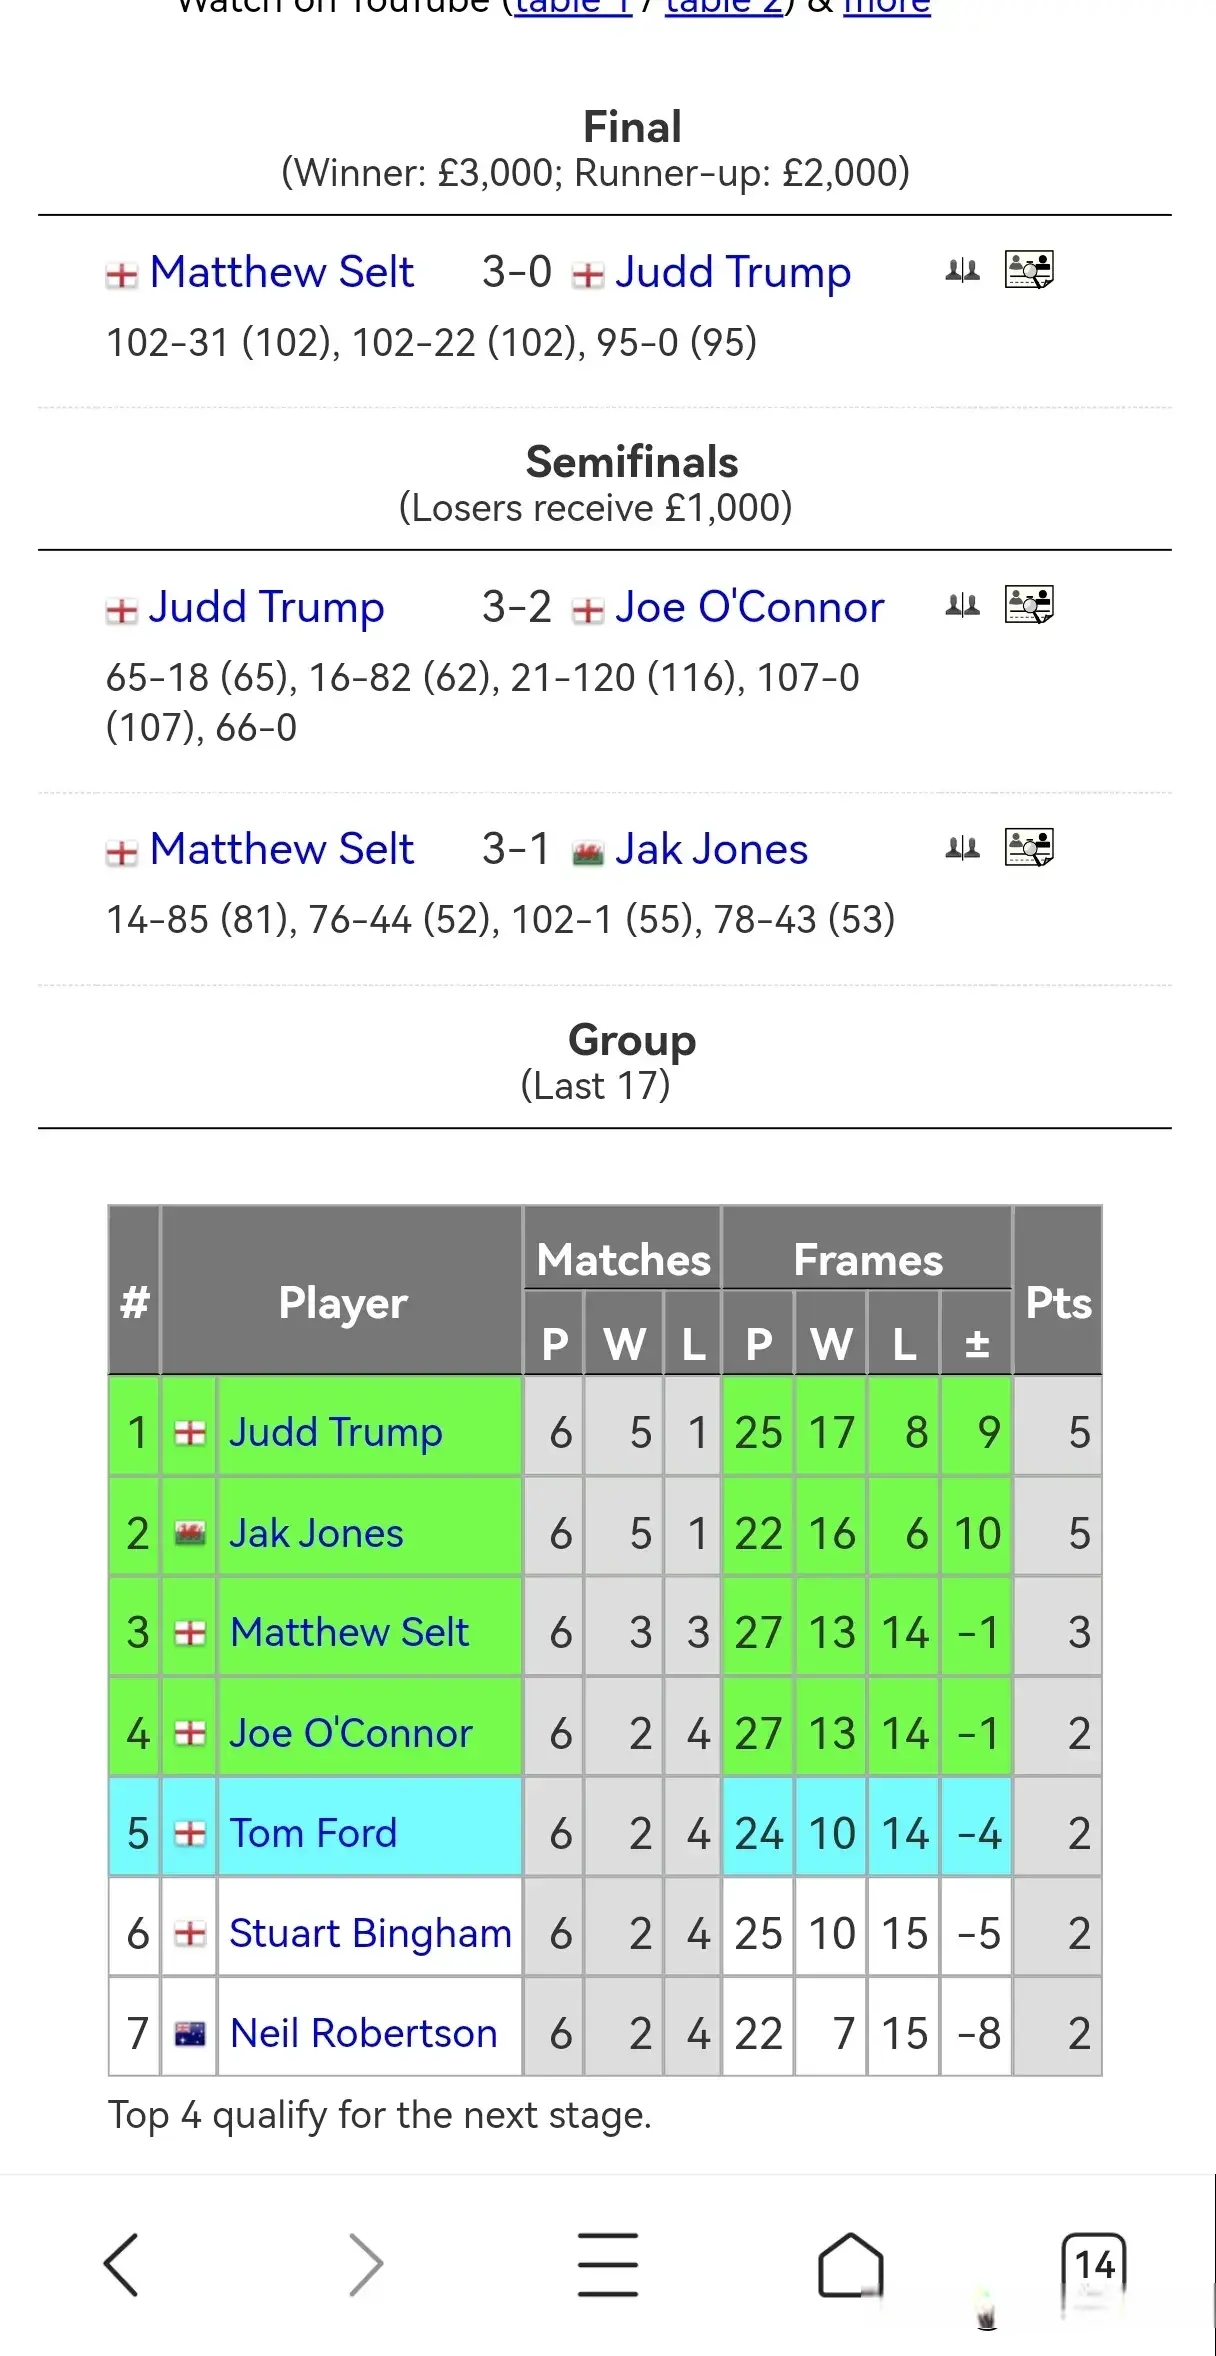Open the tab switcher showing 14 tabs
The image size is (1216, 2356).
point(1094,2265)
